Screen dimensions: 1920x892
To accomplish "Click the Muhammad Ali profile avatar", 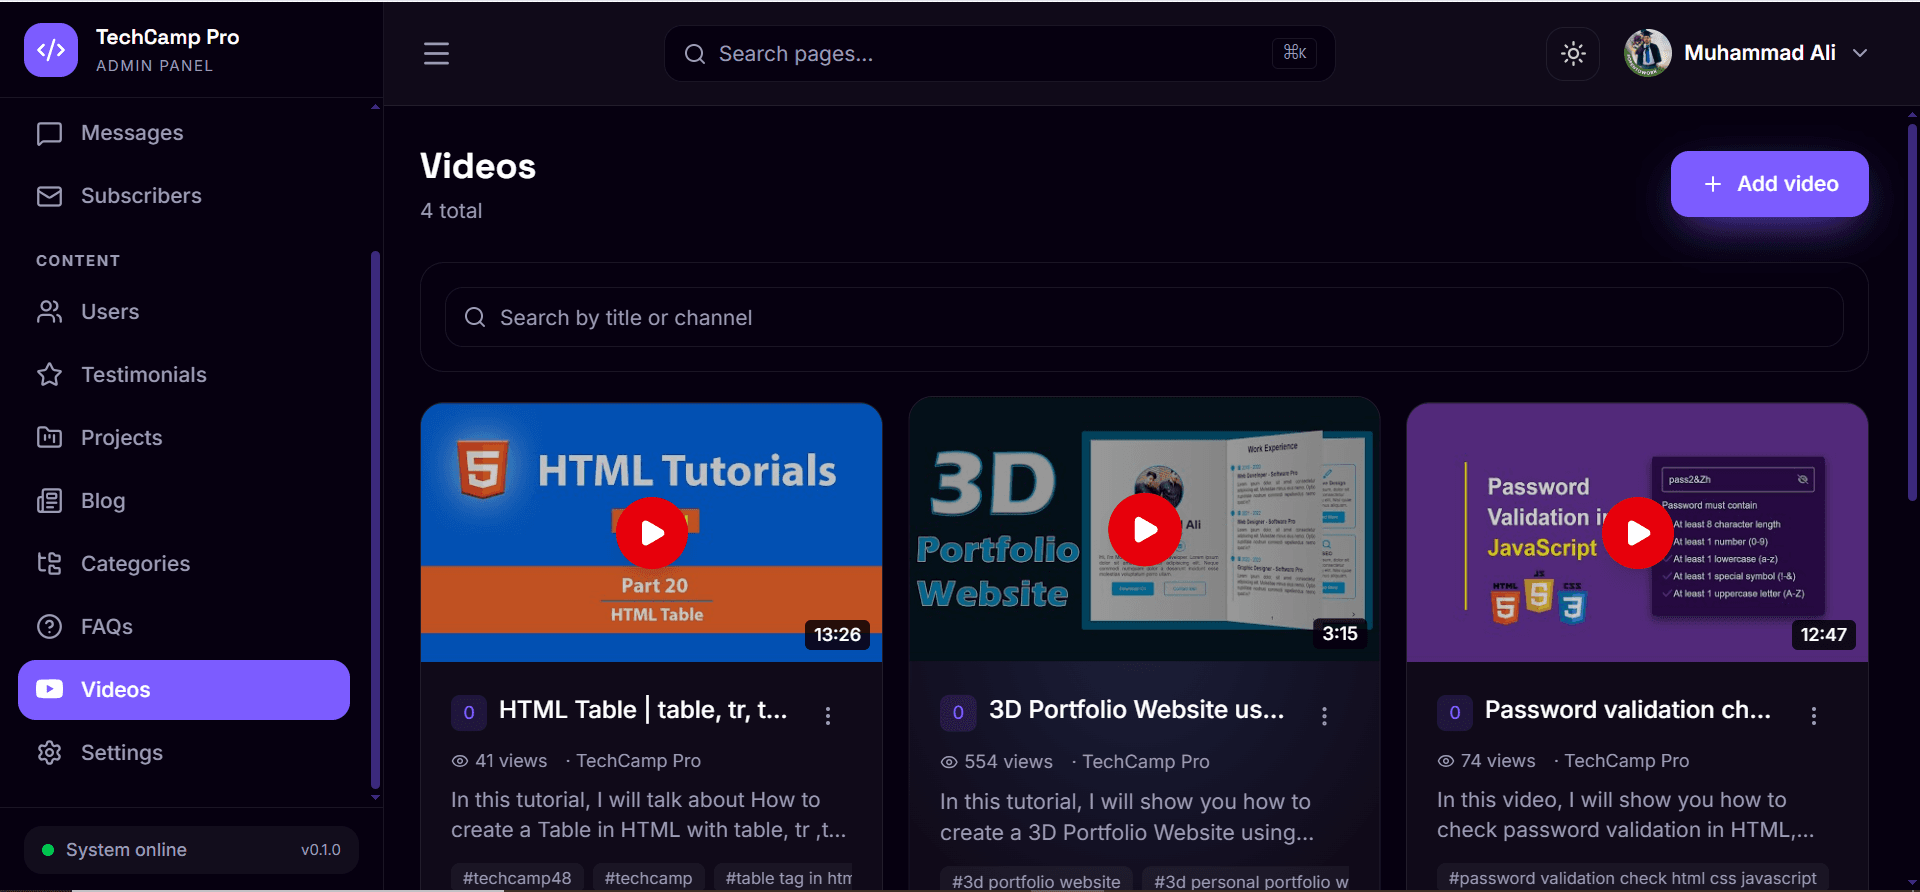I will (1647, 53).
